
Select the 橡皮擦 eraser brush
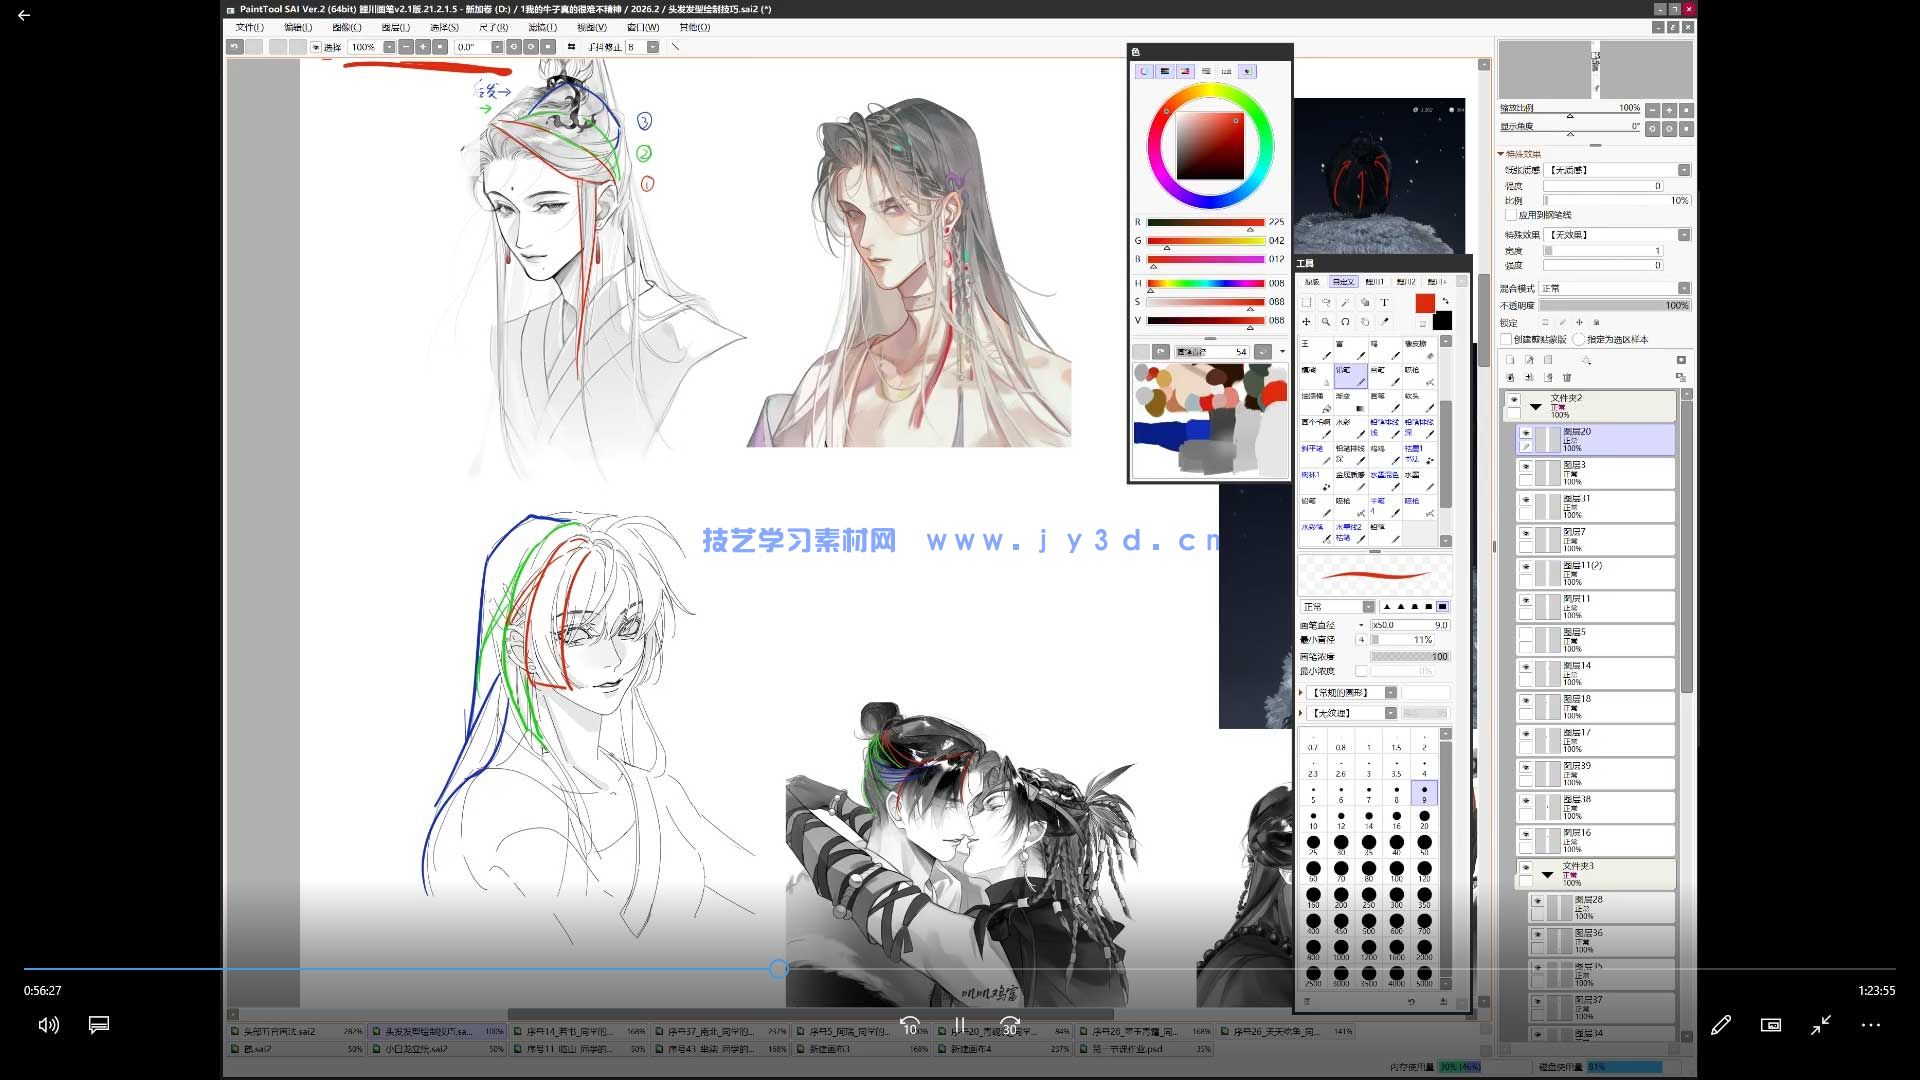click(1419, 349)
